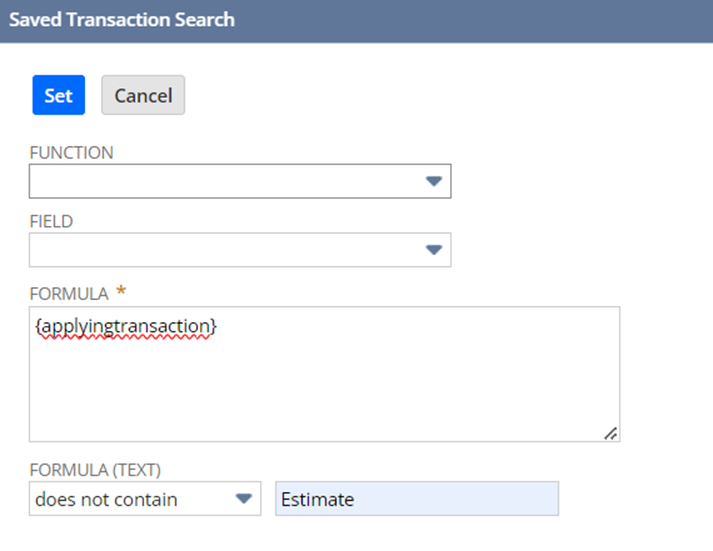The image size is (713, 551).
Task: Click the FIELD label text
Action: tap(51, 222)
